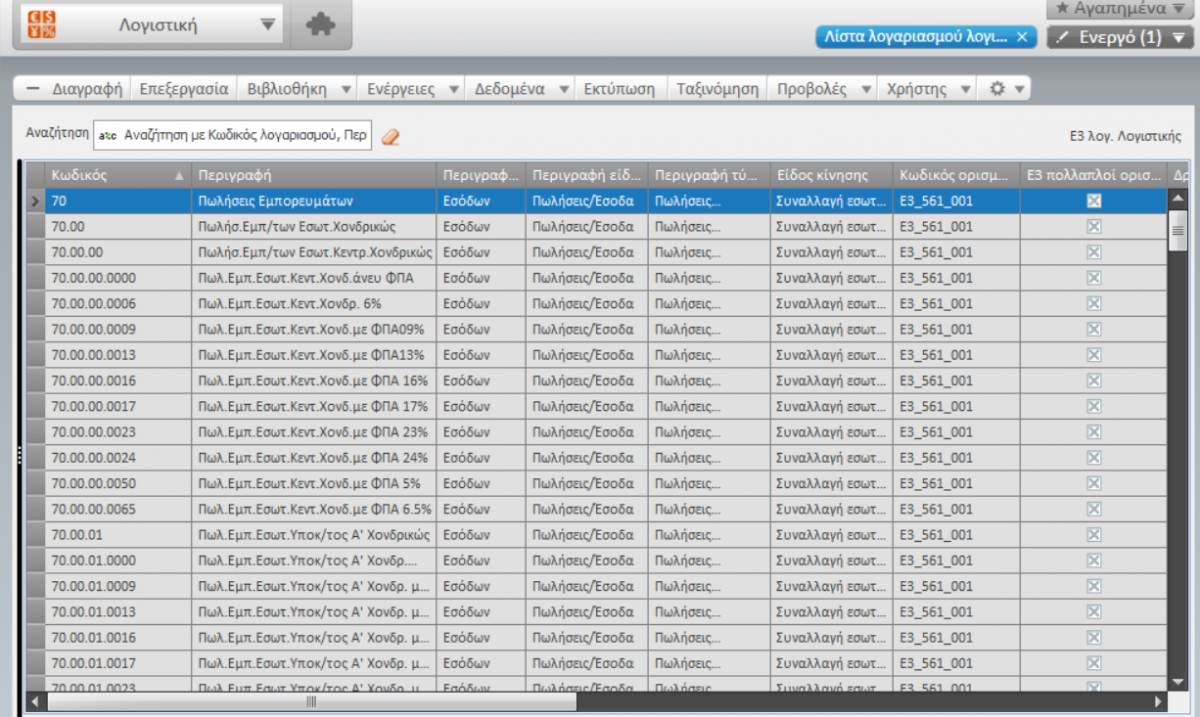
Task: Click the Εκτύπωση print button
Action: [620, 89]
